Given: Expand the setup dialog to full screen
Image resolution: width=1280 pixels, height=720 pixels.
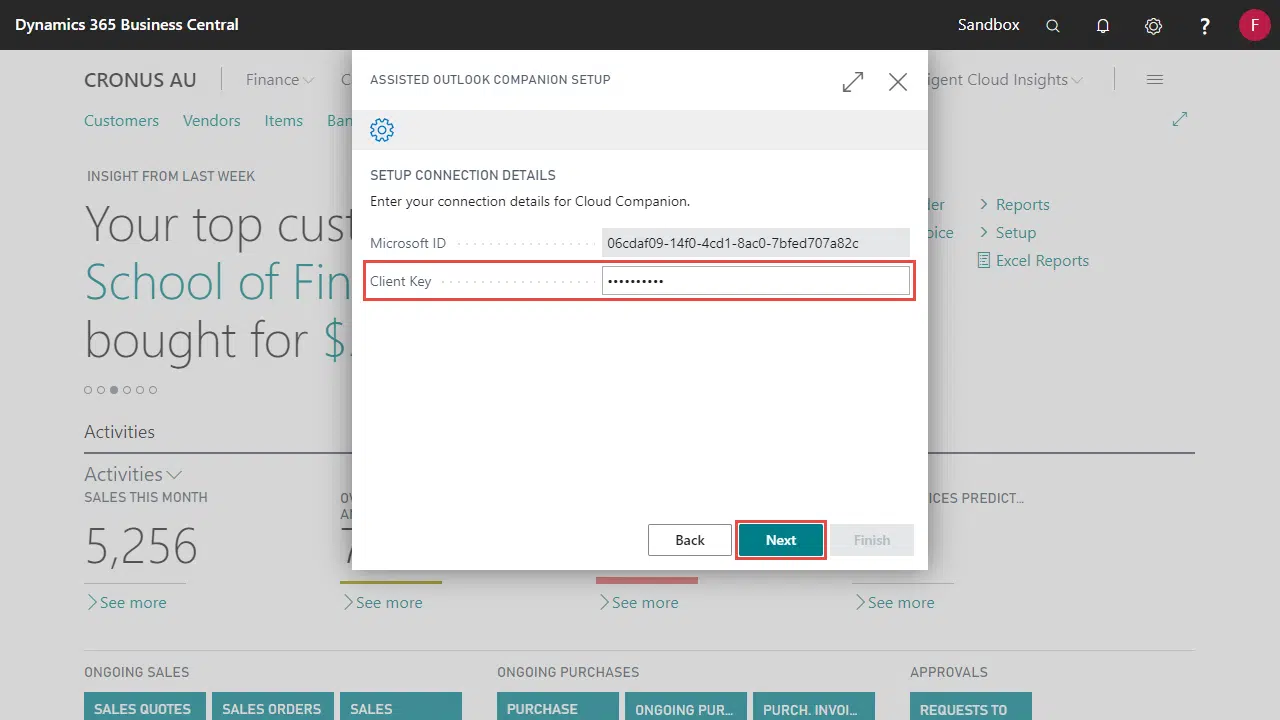Looking at the screenshot, I should pos(853,82).
